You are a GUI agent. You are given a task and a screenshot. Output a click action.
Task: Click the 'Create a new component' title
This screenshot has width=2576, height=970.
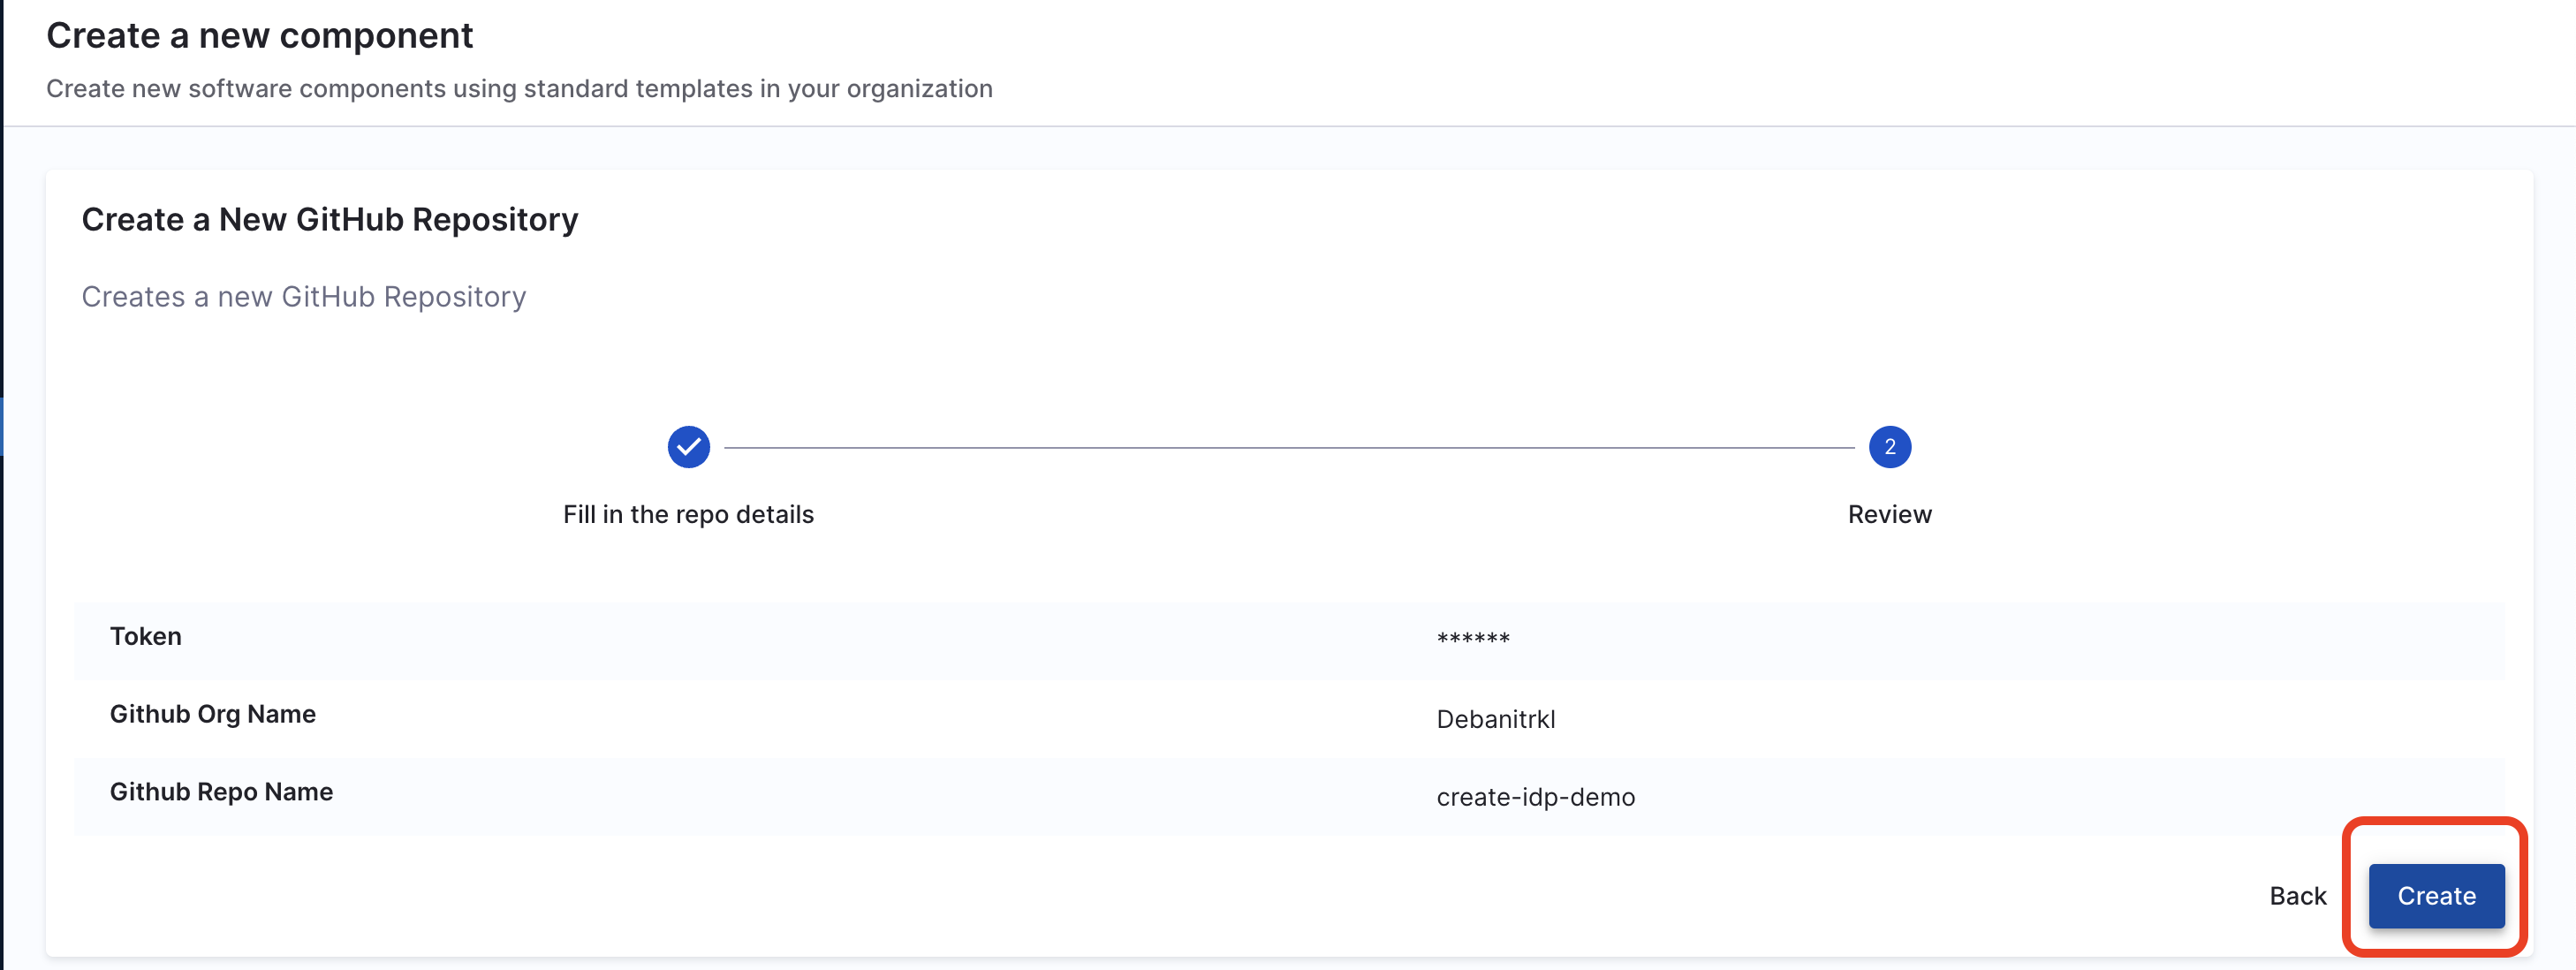pyautogui.click(x=260, y=36)
